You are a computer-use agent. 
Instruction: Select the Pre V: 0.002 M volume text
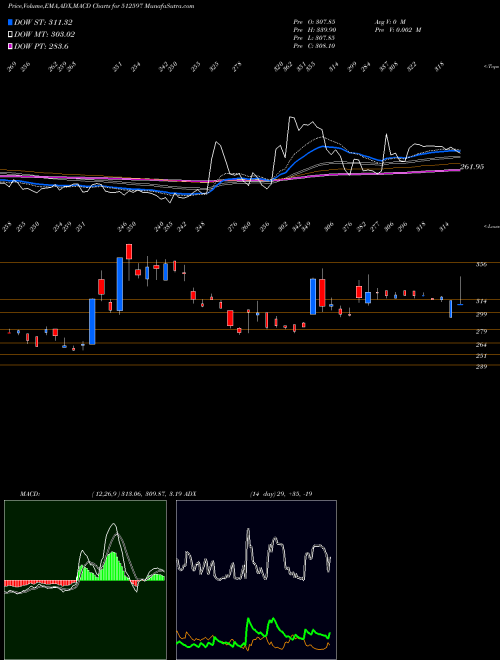(x=398, y=30)
